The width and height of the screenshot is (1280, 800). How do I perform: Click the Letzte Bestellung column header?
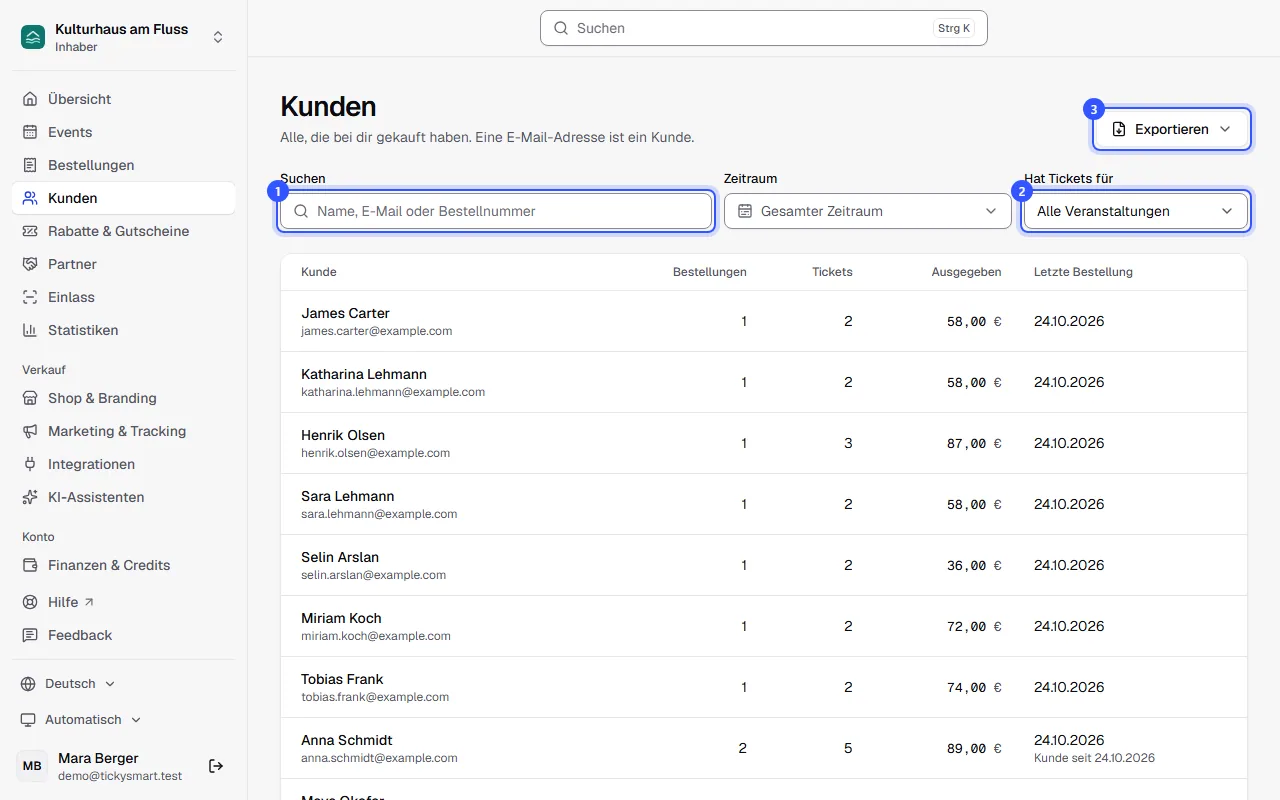(1083, 272)
